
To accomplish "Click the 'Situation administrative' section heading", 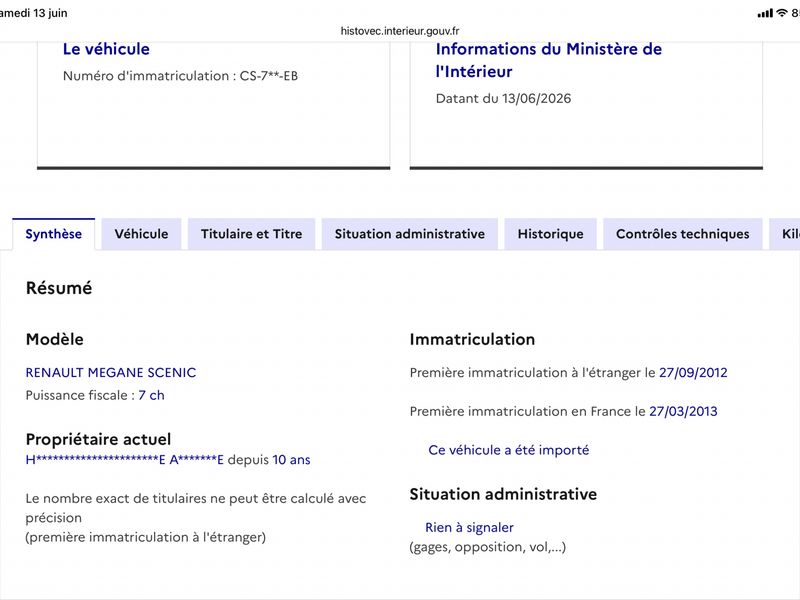I will tap(503, 494).
